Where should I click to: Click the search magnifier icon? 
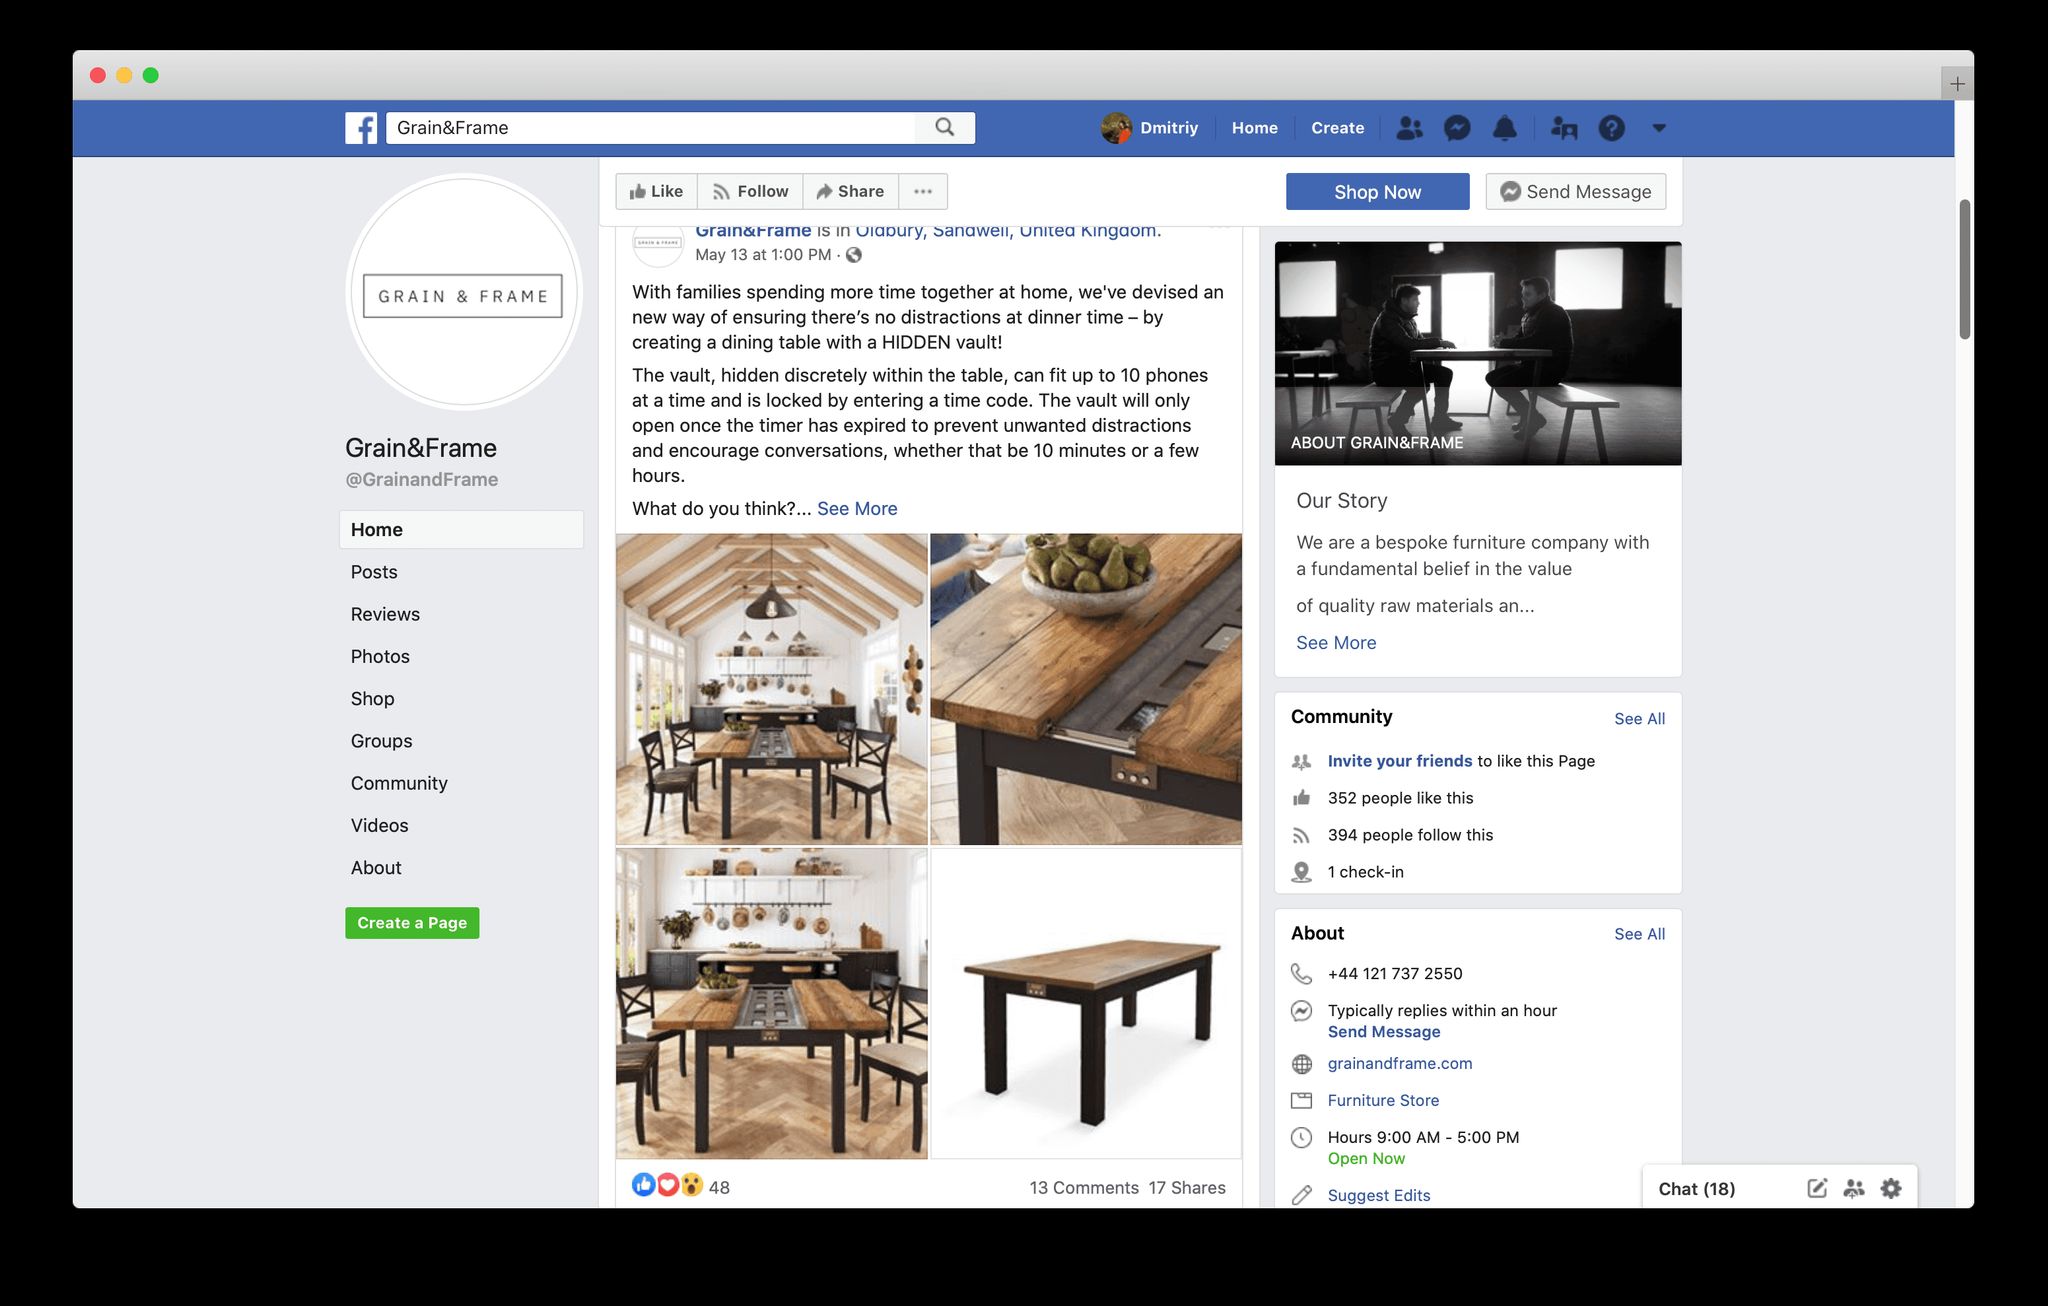(x=944, y=127)
